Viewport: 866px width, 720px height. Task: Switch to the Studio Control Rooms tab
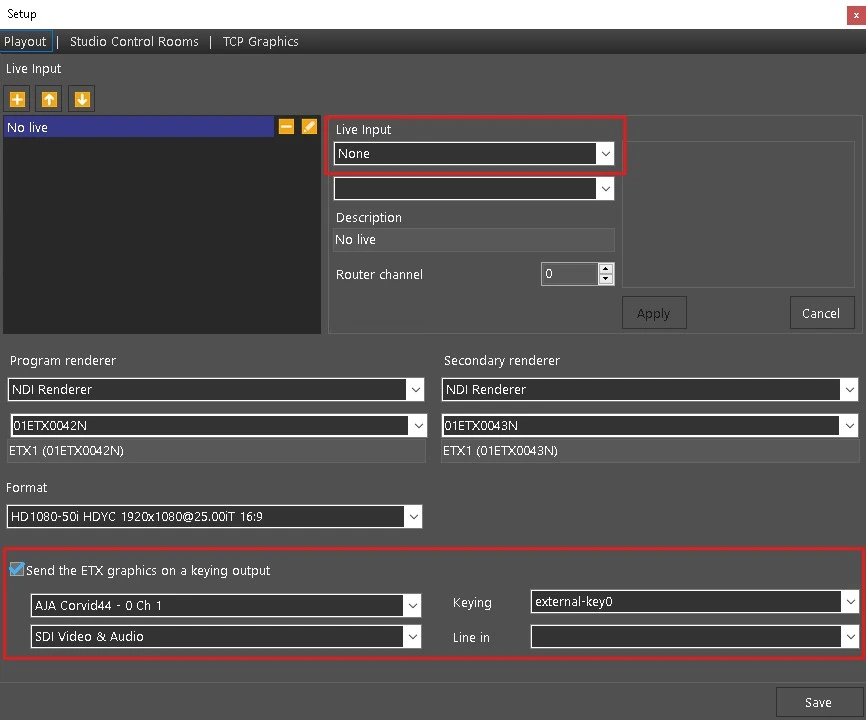(x=134, y=42)
